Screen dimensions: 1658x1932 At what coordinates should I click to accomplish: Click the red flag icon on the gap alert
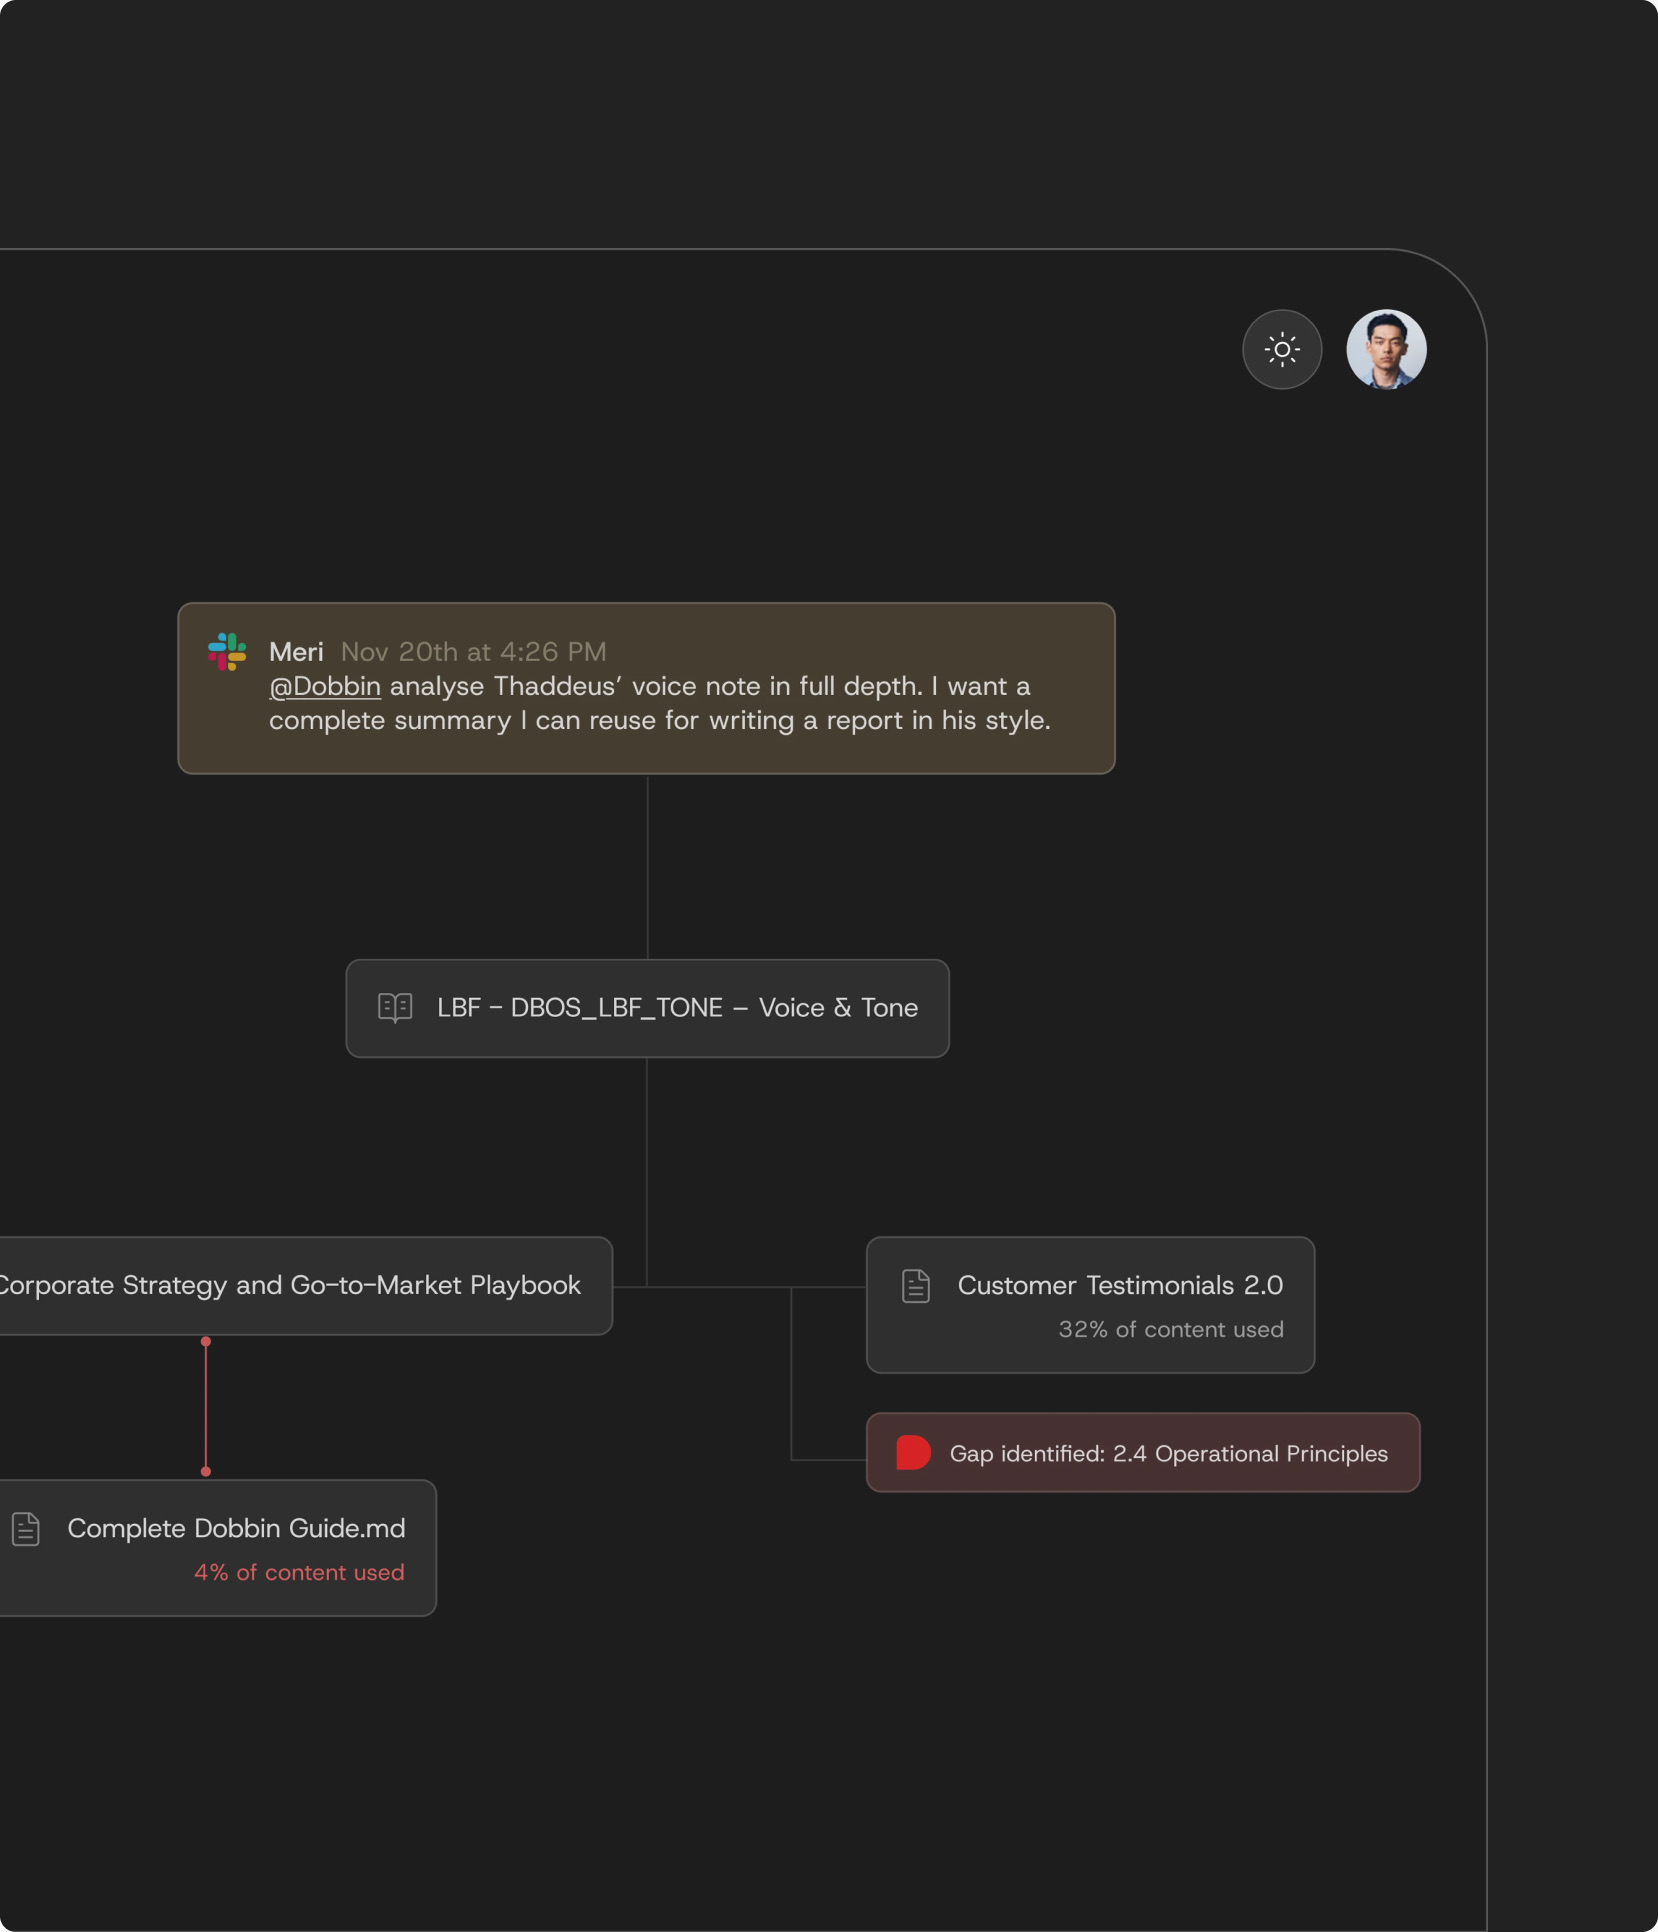(913, 1452)
